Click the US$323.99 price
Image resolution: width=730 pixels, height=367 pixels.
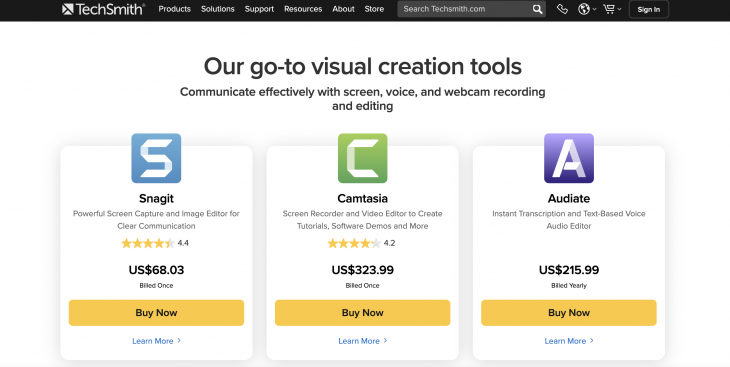point(363,270)
